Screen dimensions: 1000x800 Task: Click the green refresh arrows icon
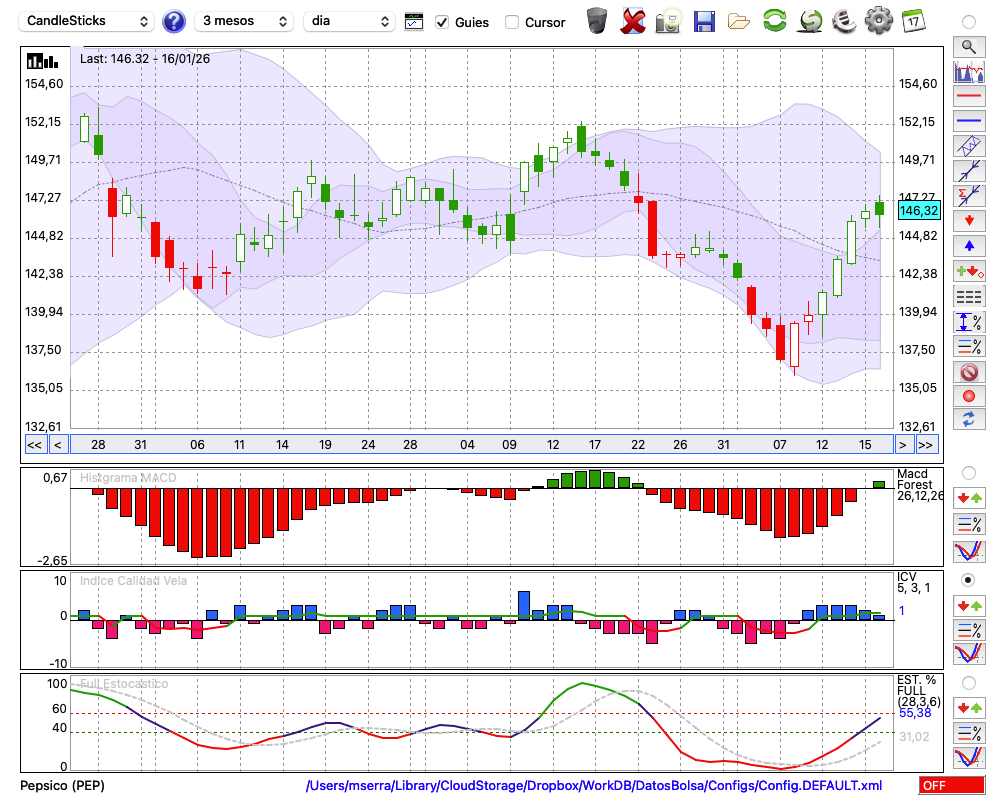click(774, 21)
